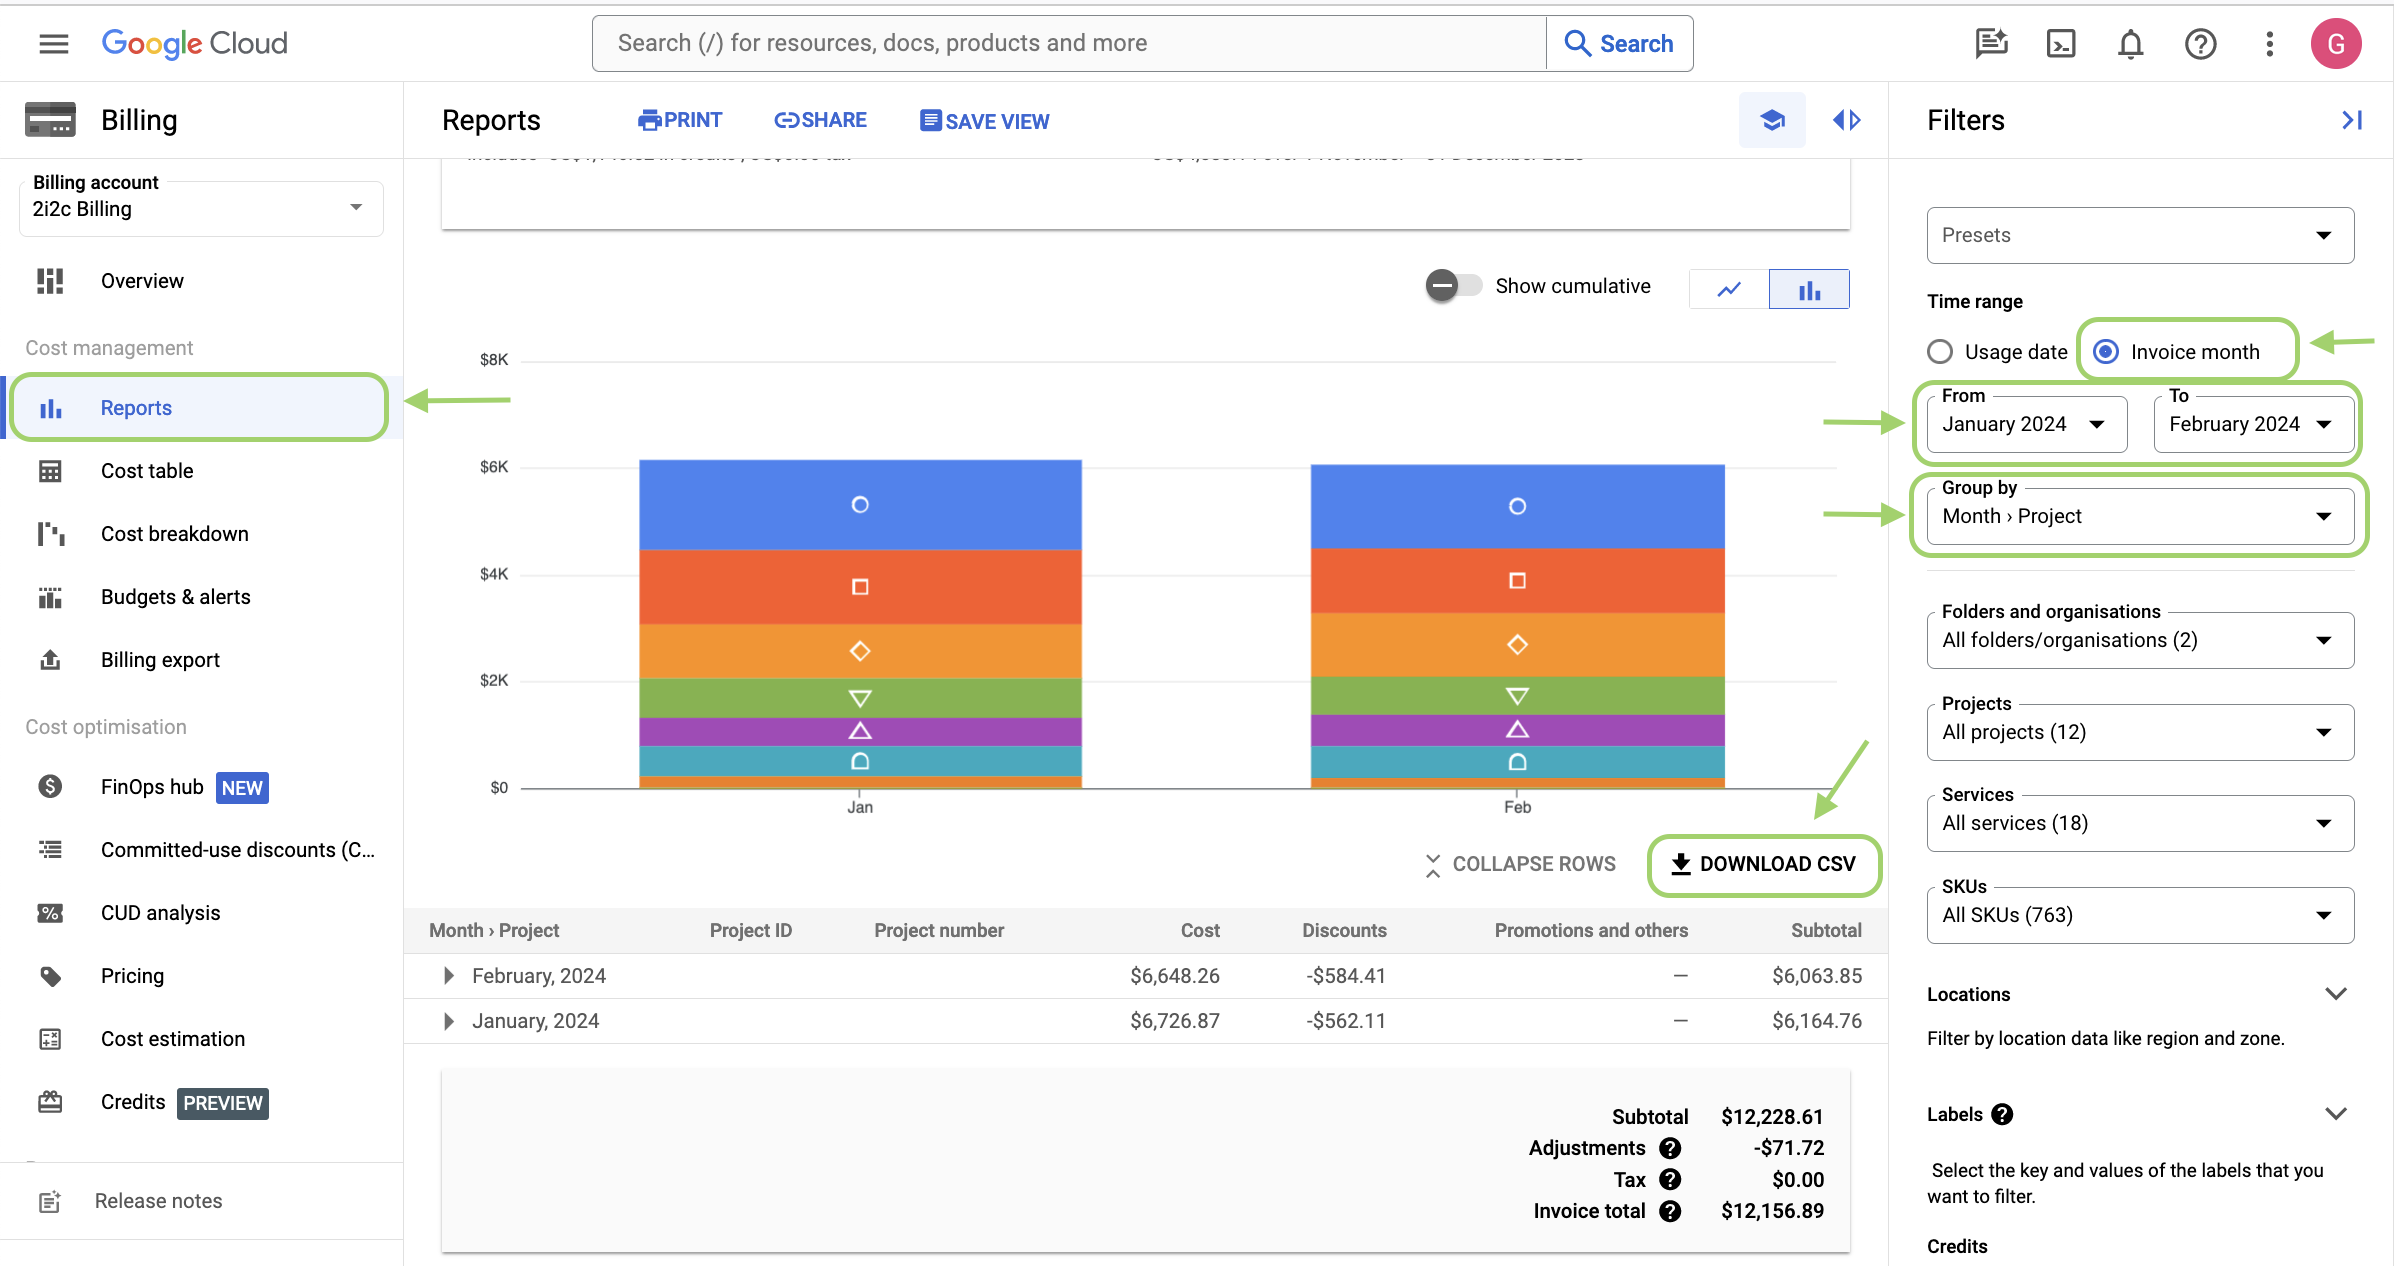Open the SKUs filter dropdown
This screenshot has height=1266, width=2394.
(x=2140, y=916)
